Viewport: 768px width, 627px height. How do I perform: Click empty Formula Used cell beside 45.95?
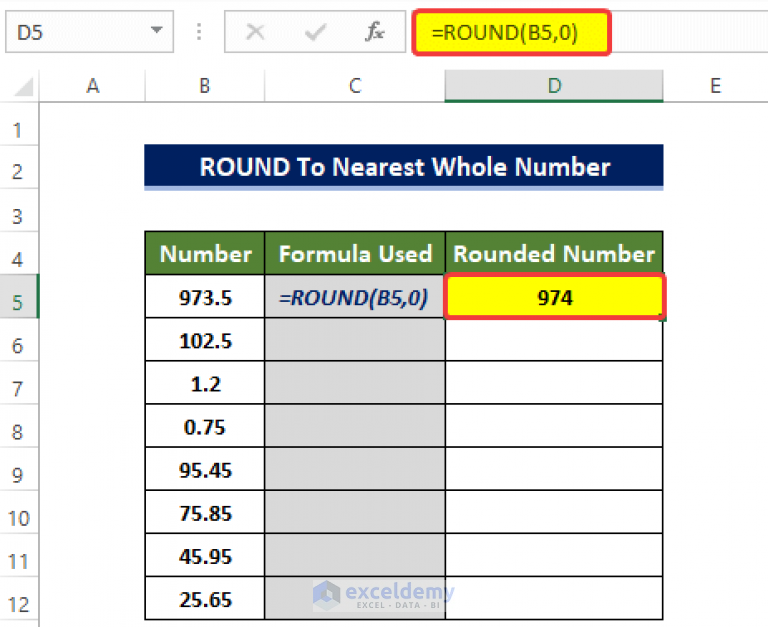point(355,555)
